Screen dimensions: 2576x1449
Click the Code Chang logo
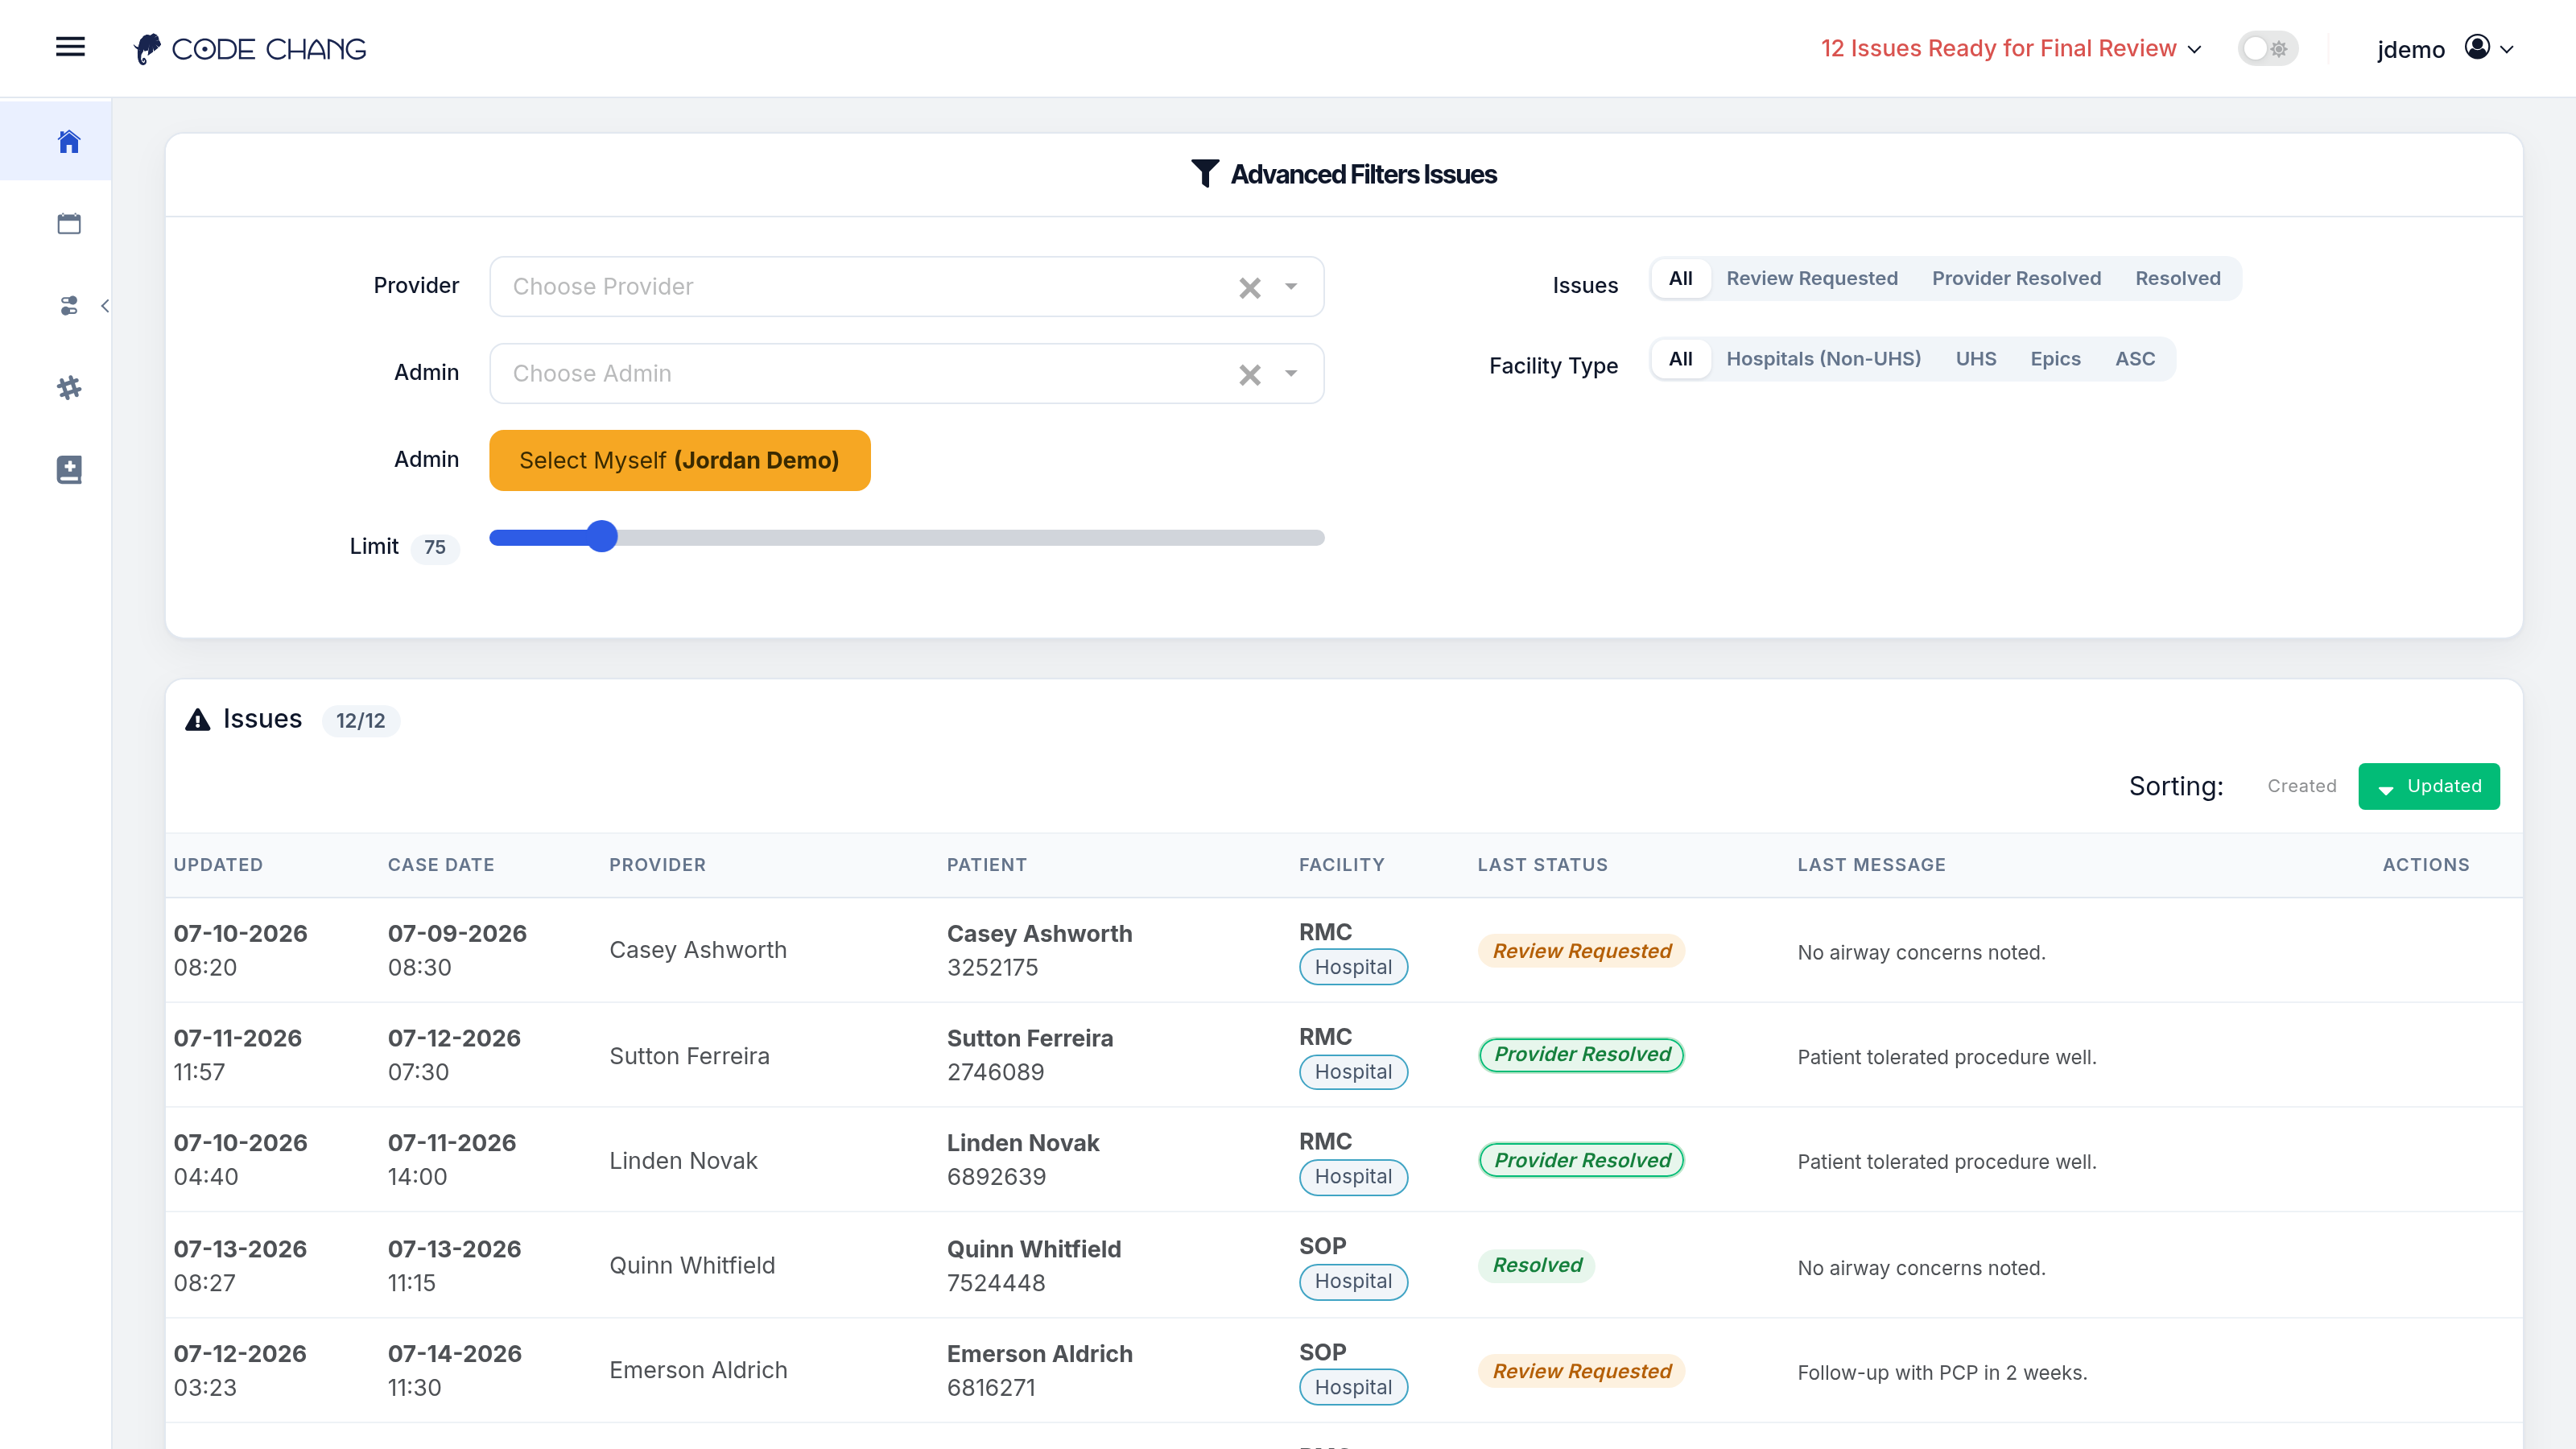[x=250, y=48]
